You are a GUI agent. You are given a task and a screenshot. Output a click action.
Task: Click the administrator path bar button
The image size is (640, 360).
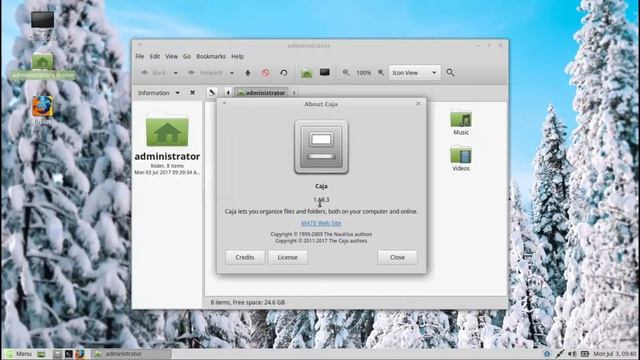262,93
